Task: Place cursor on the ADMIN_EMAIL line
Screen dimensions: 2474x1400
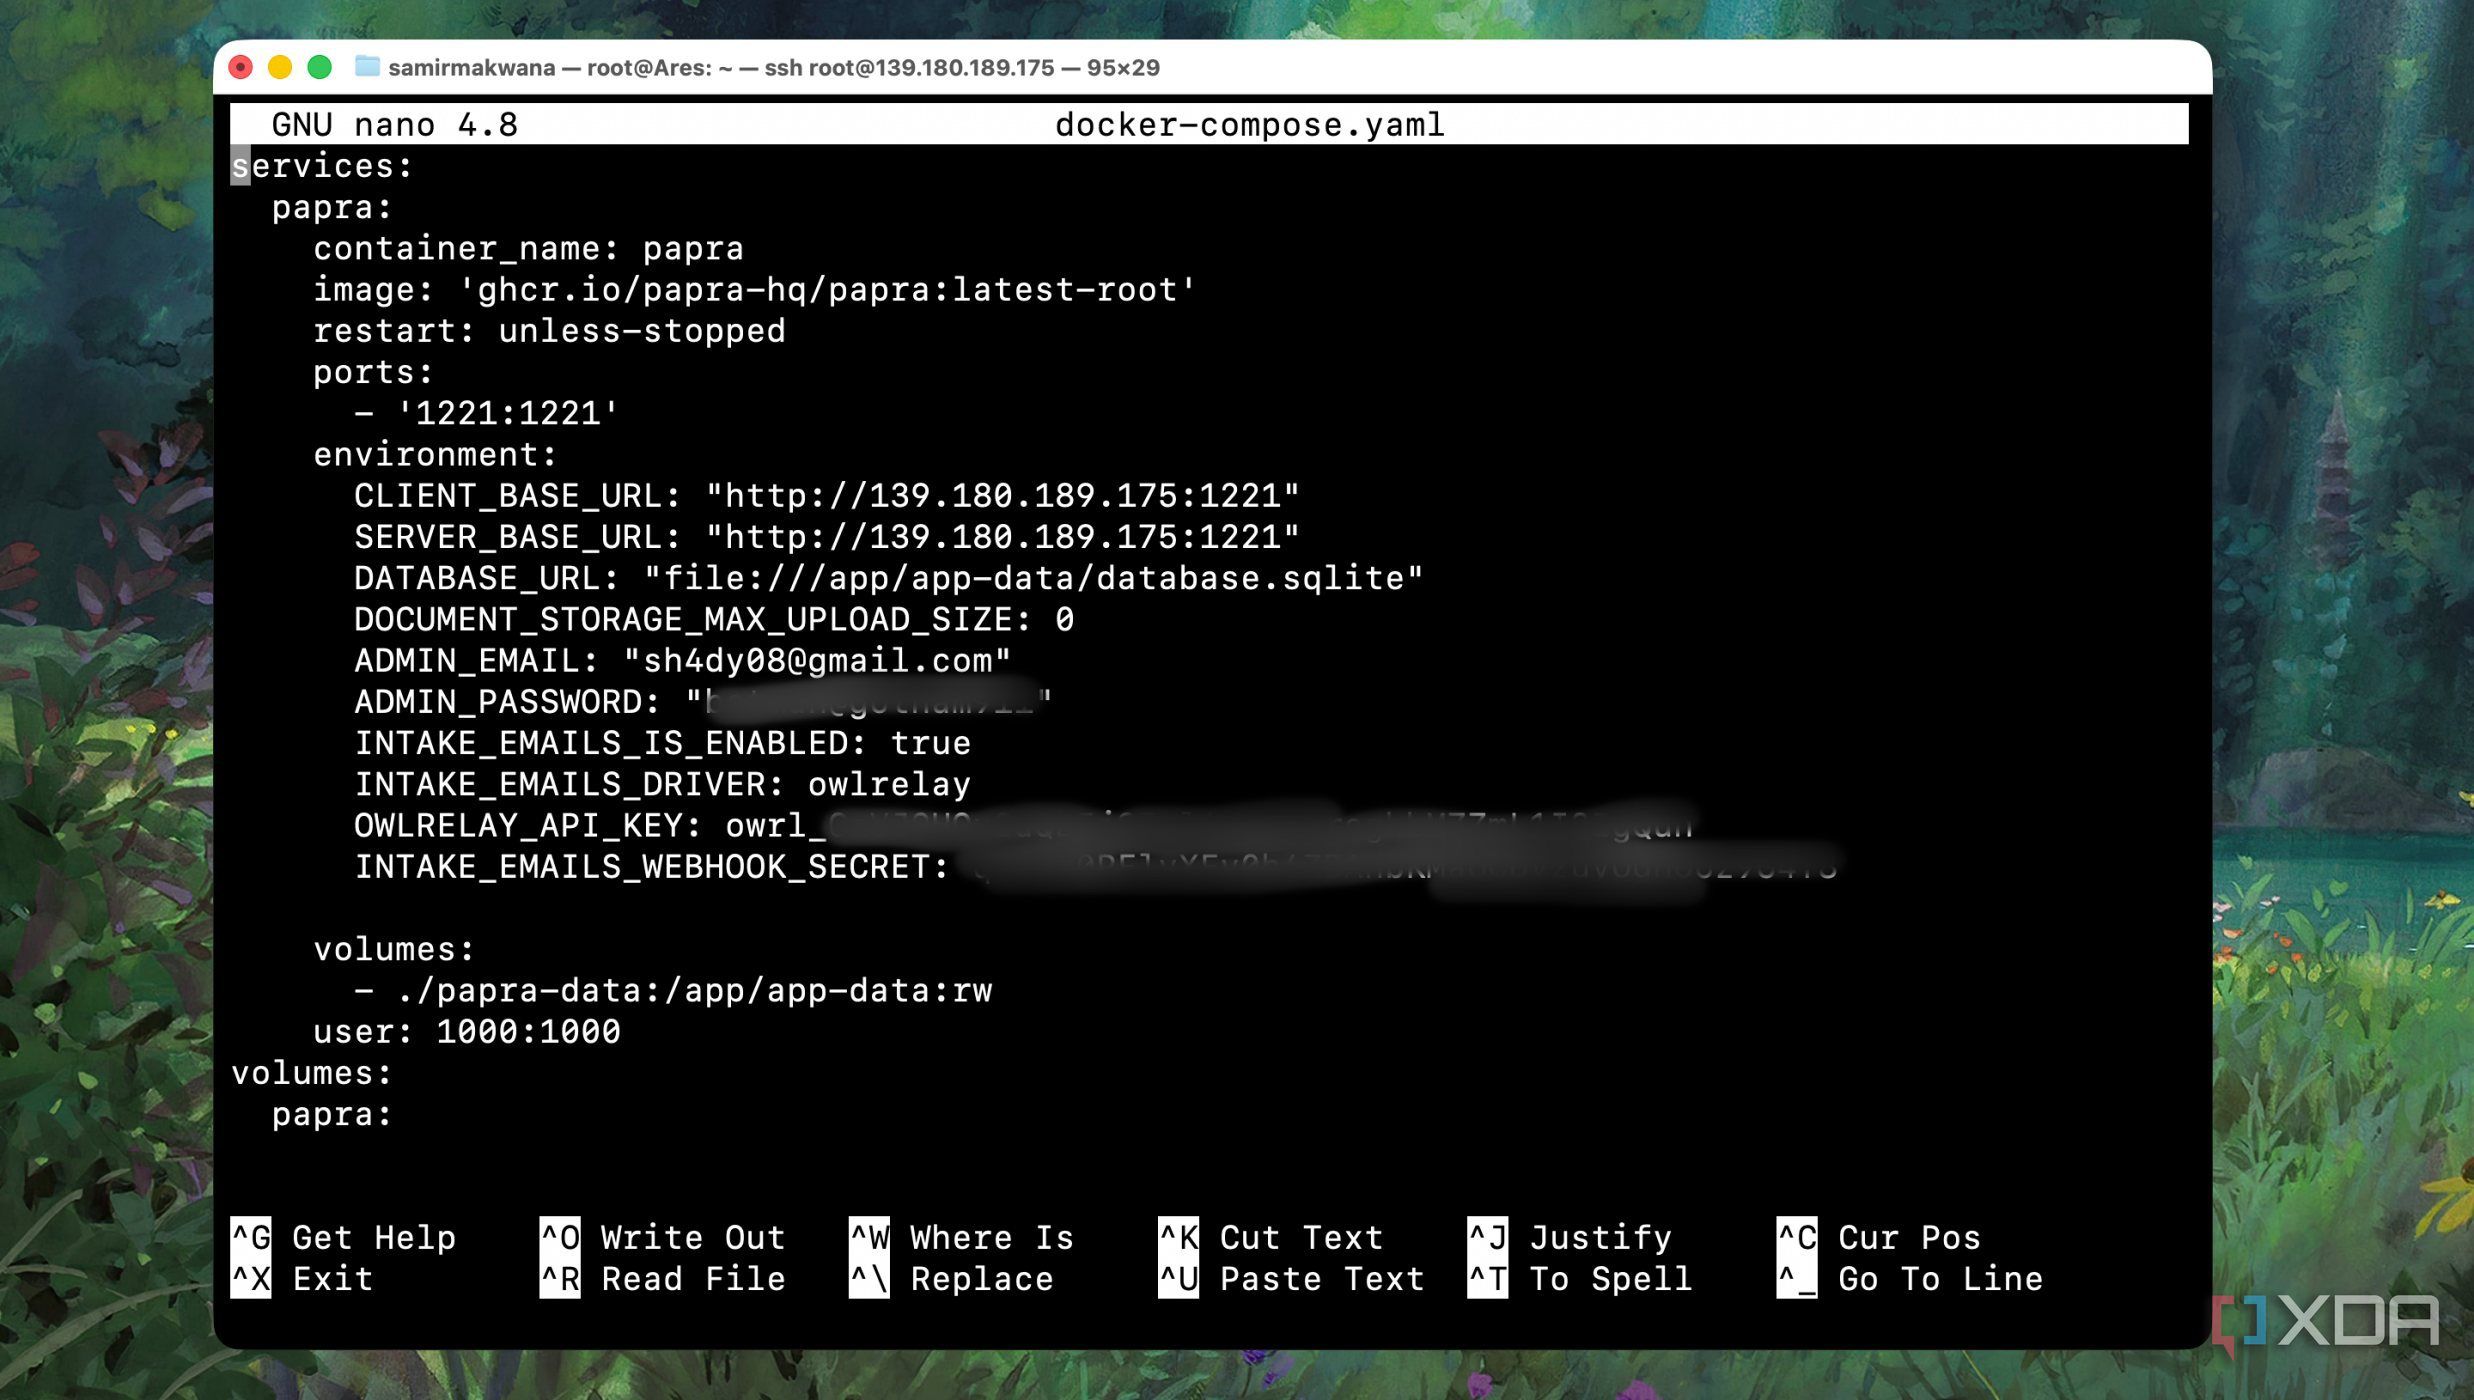Action: [x=682, y=661]
